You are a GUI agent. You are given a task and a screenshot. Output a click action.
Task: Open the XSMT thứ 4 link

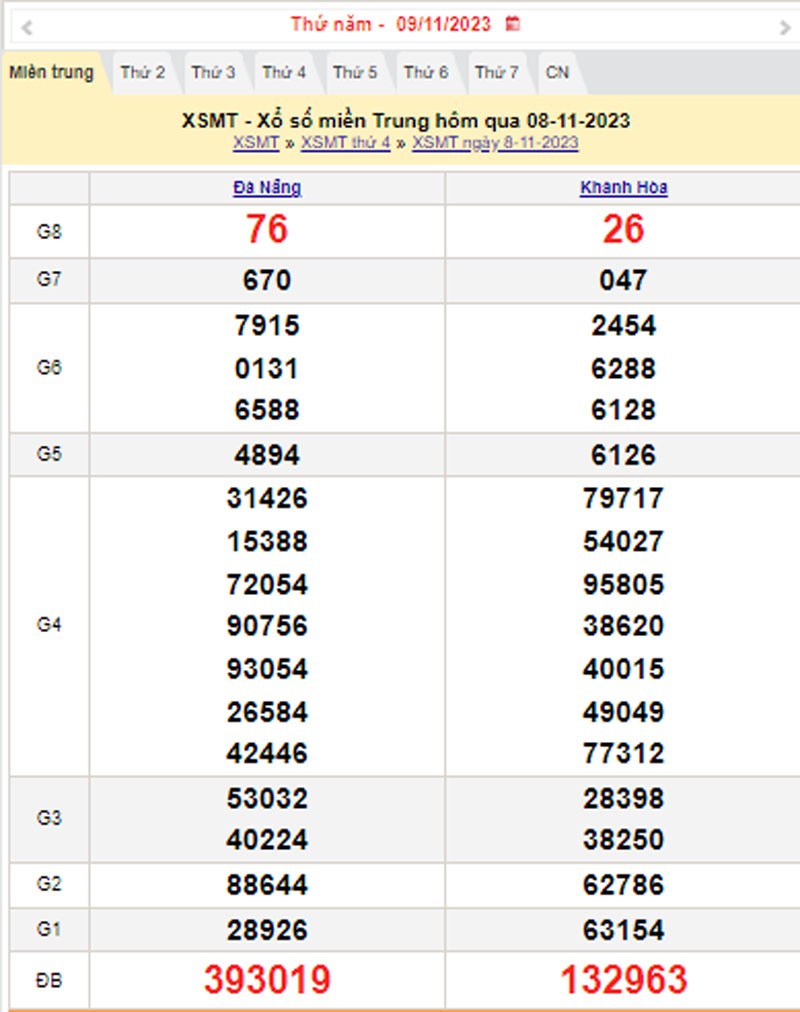tap(346, 143)
